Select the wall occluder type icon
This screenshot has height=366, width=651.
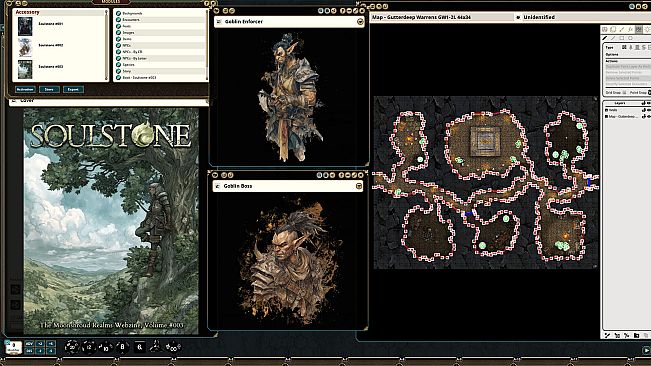[624, 47]
